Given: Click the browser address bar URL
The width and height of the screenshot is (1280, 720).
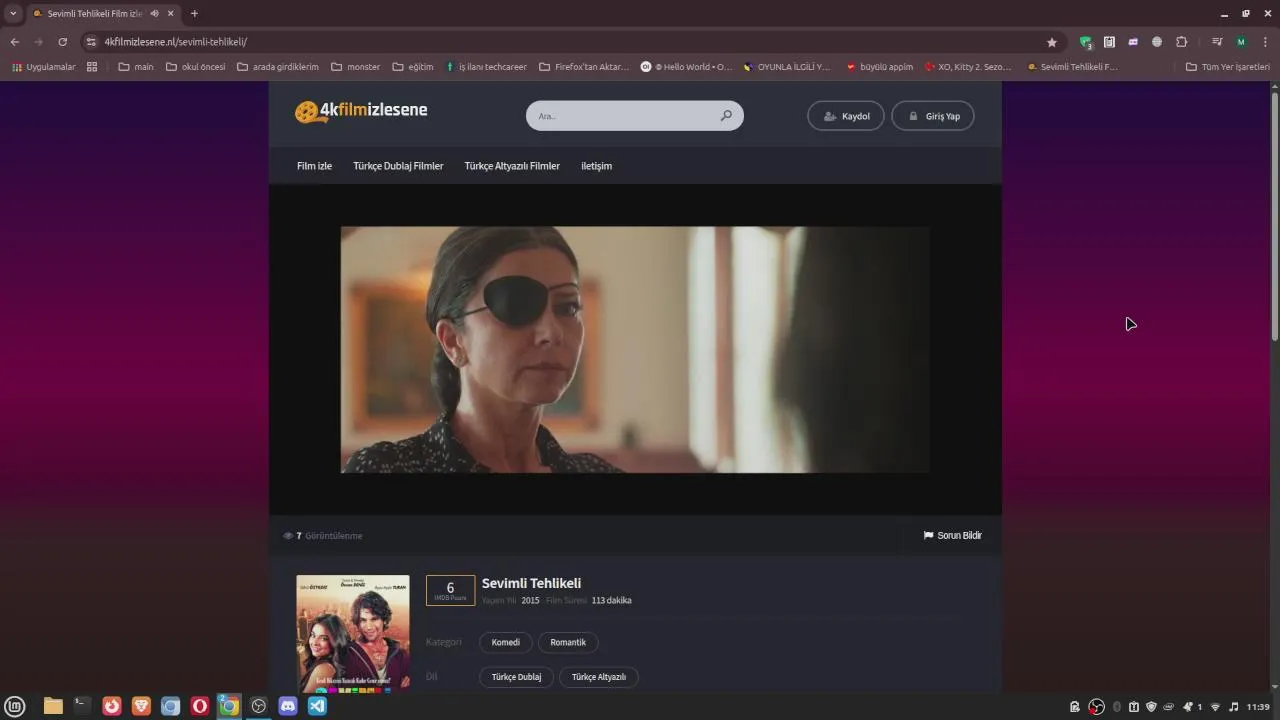Looking at the screenshot, I should (175, 42).
